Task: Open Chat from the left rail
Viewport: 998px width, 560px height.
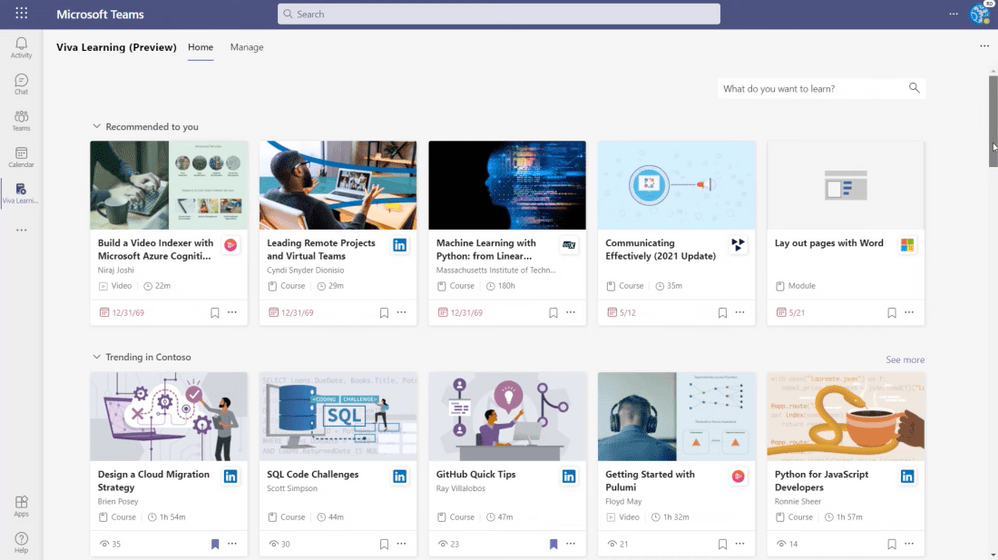Action: click(21, 84)
